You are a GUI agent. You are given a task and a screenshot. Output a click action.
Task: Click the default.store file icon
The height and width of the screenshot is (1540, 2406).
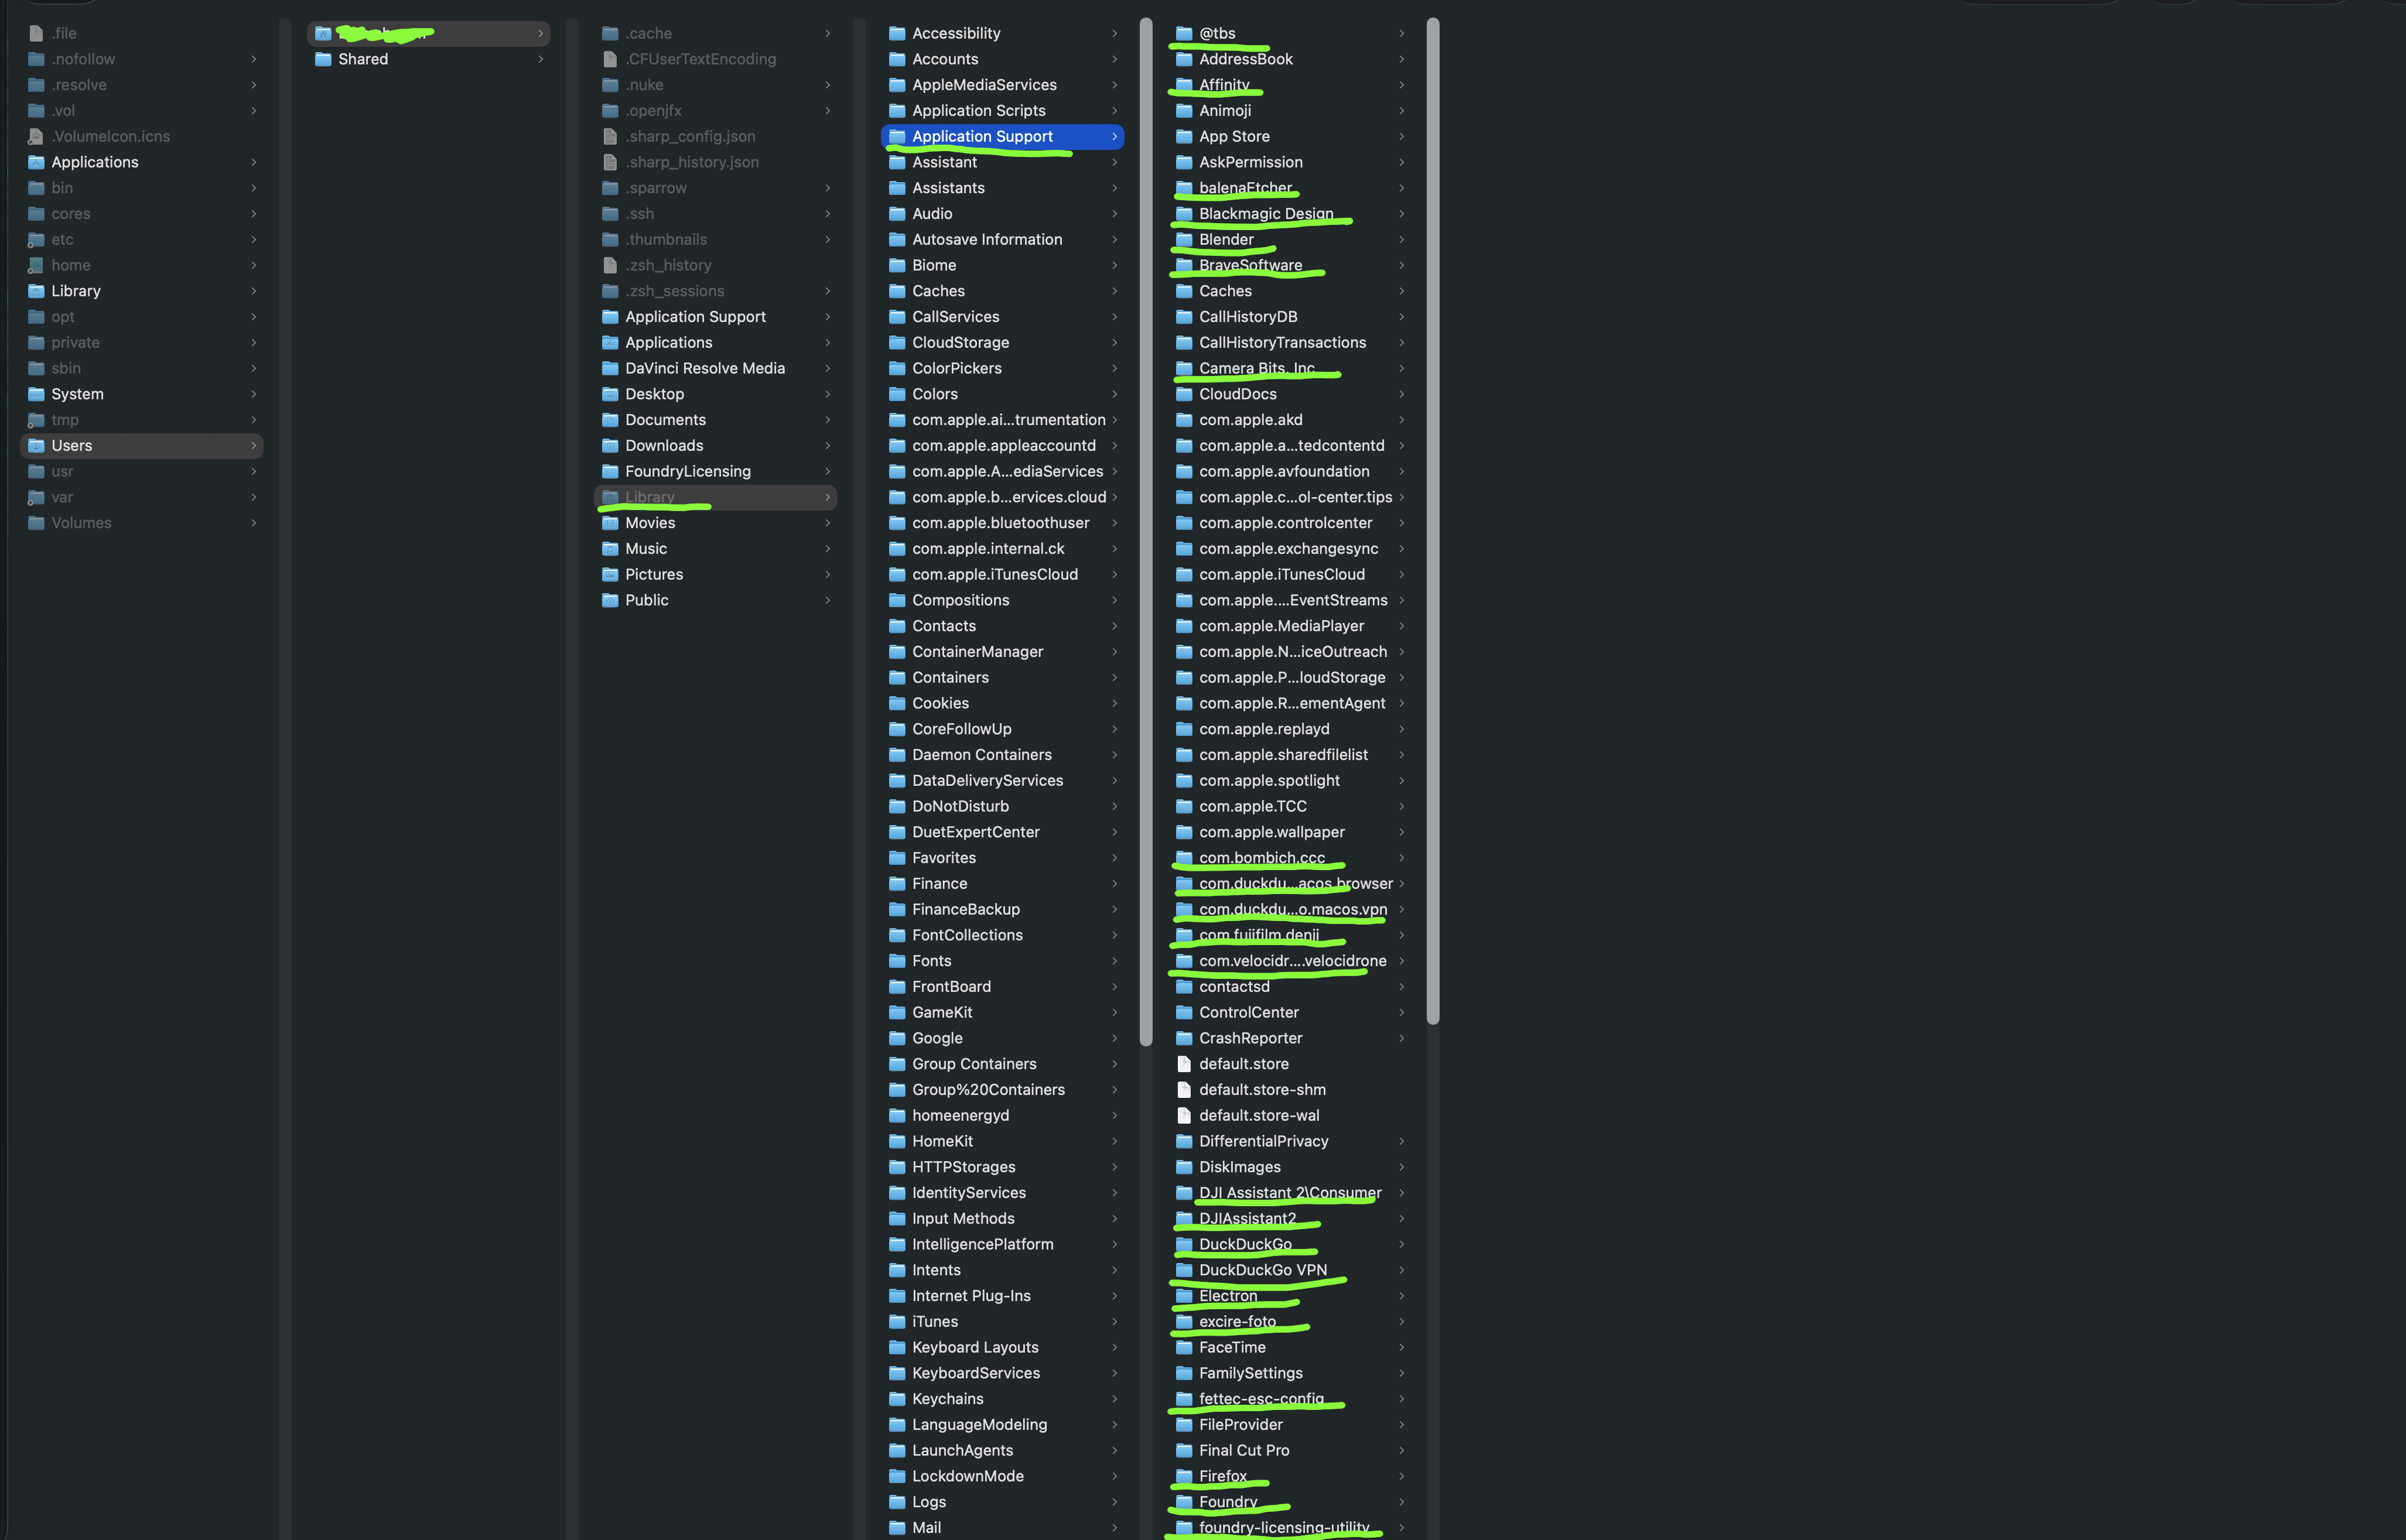pyautogui.click(x=1184, y=1064)
